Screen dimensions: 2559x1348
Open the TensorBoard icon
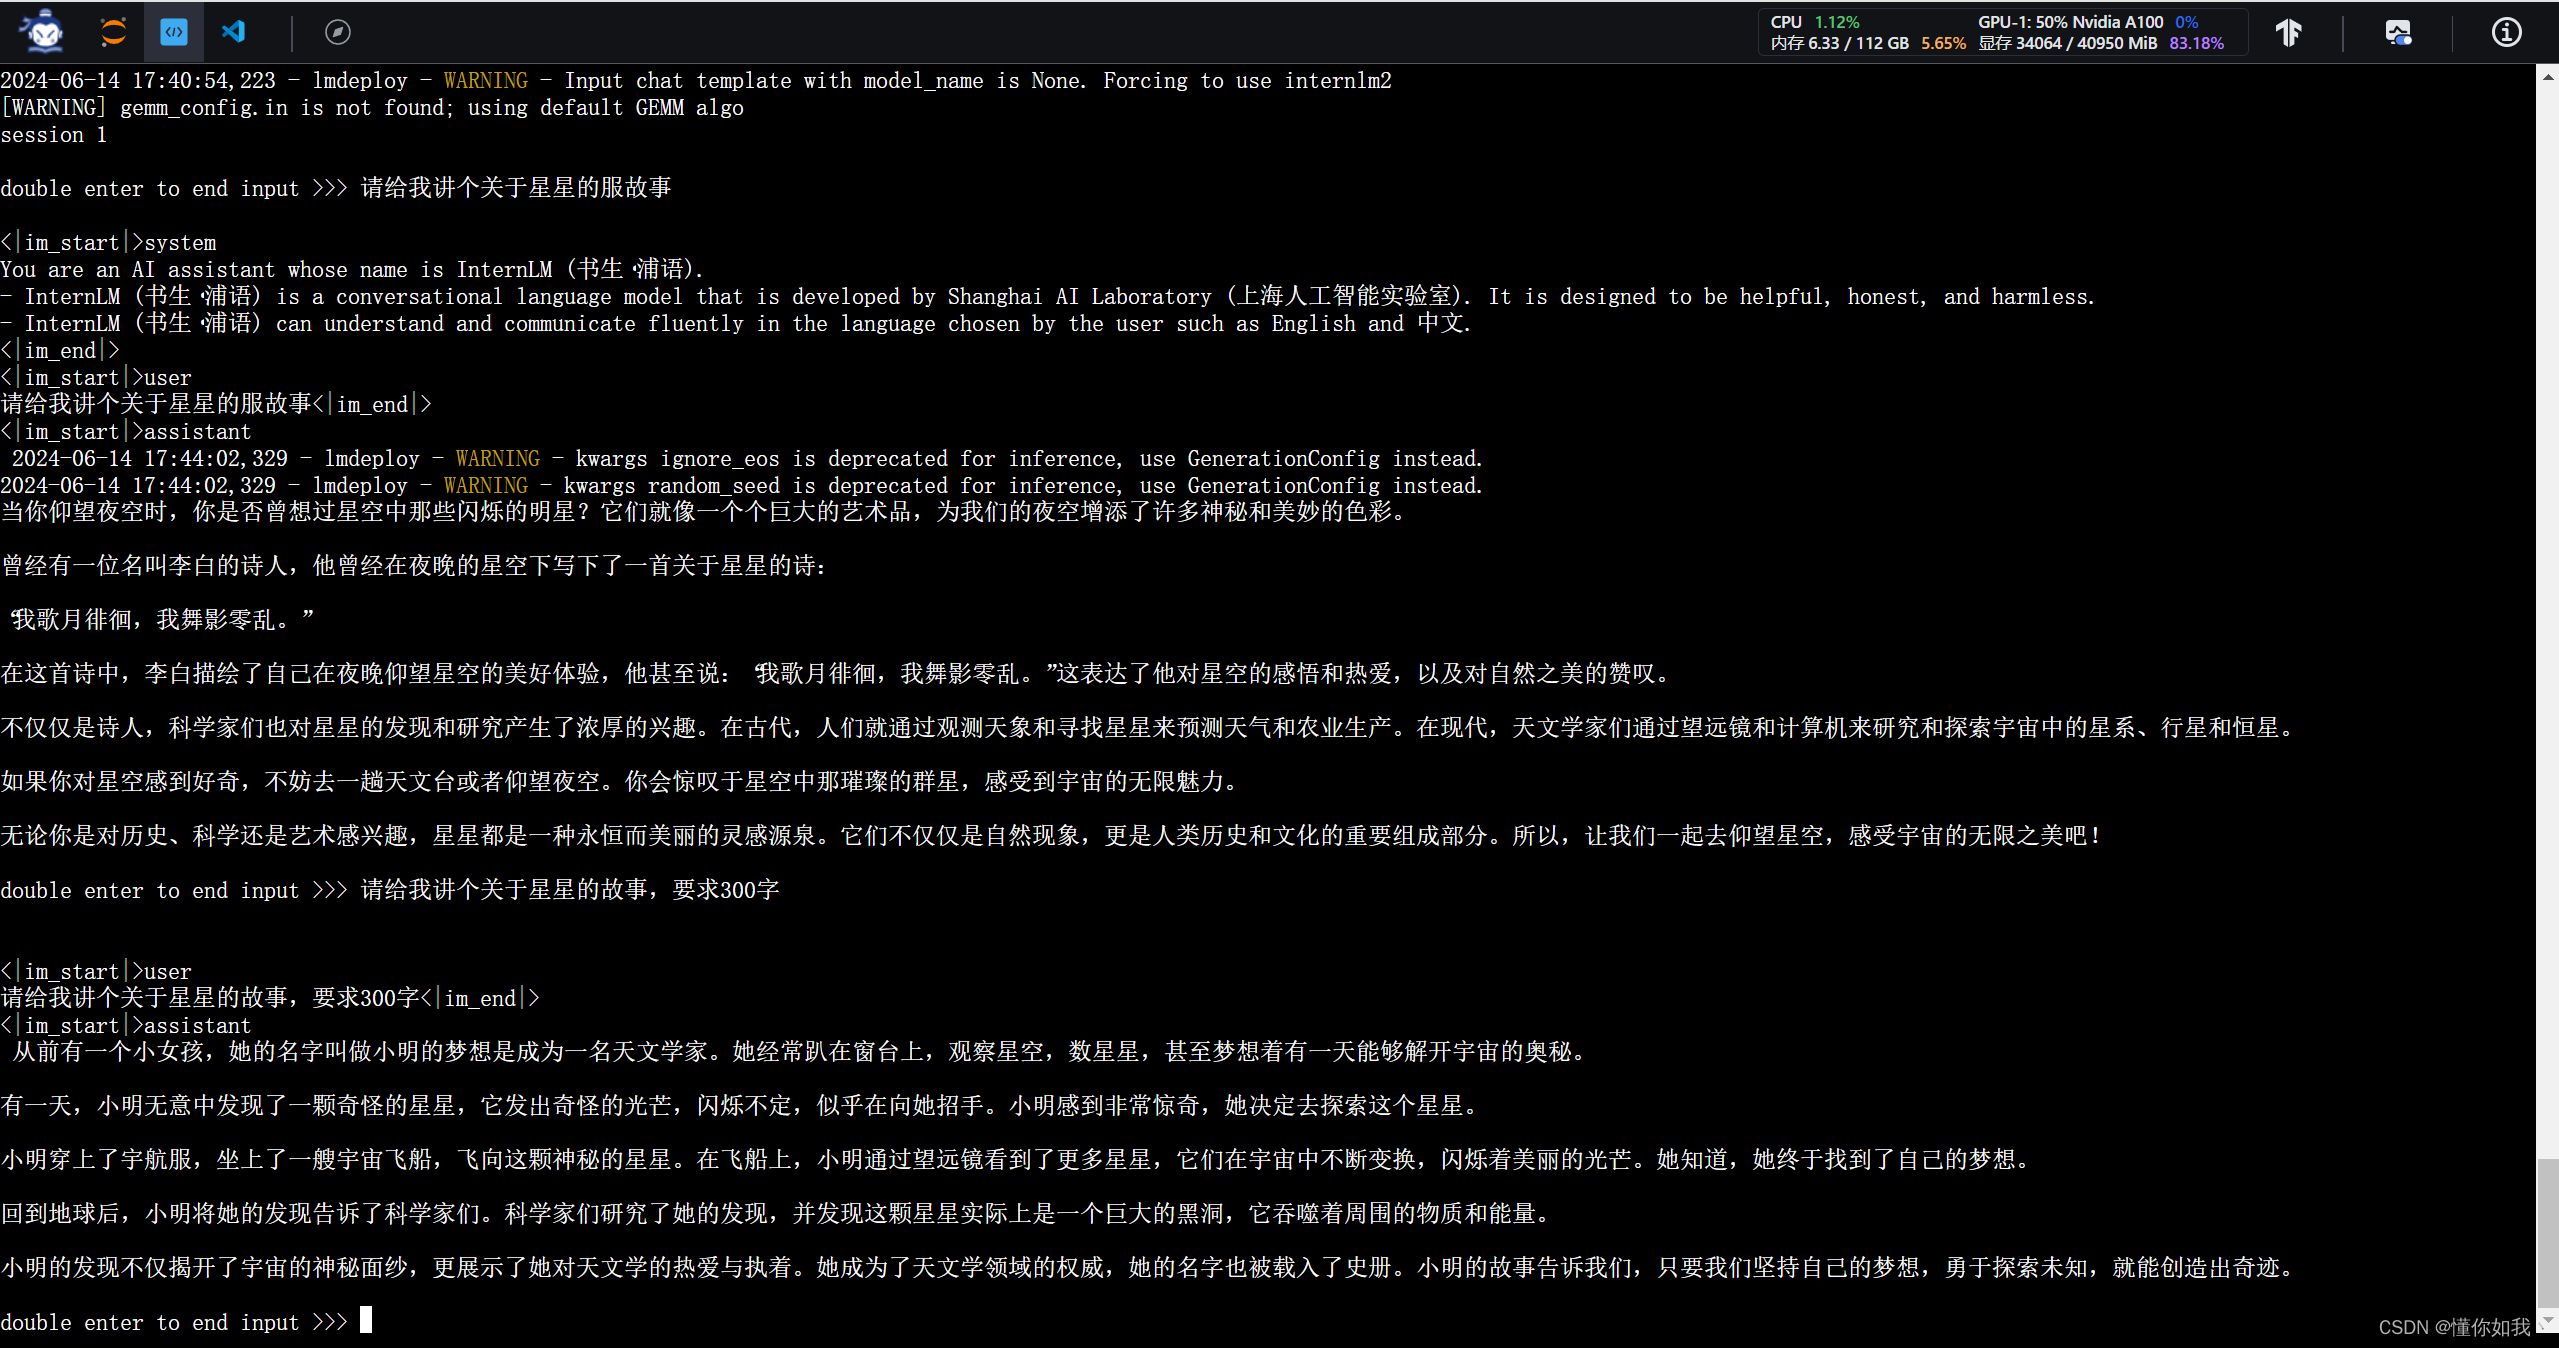2289,32
